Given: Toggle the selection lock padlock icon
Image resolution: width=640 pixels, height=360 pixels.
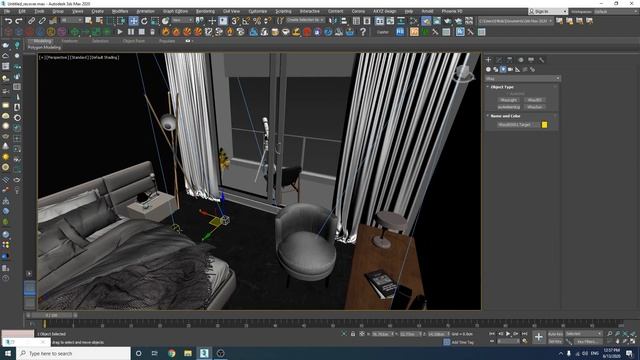Looking at the screenshot, I should pos(353,334).
